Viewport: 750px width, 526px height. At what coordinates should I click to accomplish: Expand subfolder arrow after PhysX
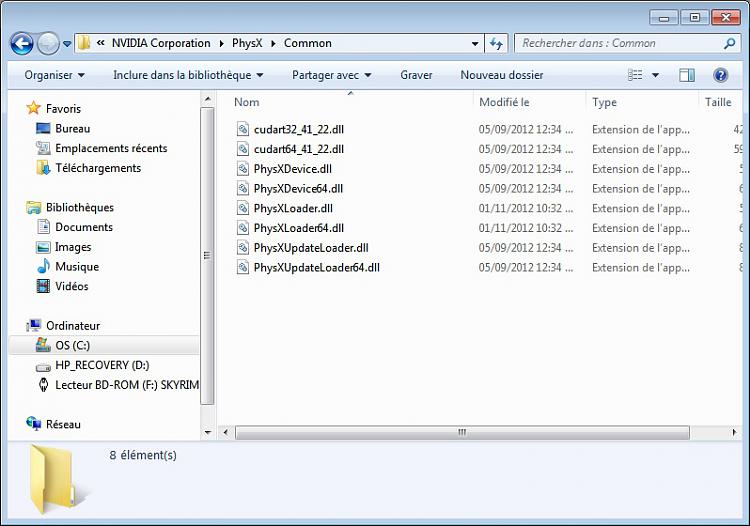(273, 44)
